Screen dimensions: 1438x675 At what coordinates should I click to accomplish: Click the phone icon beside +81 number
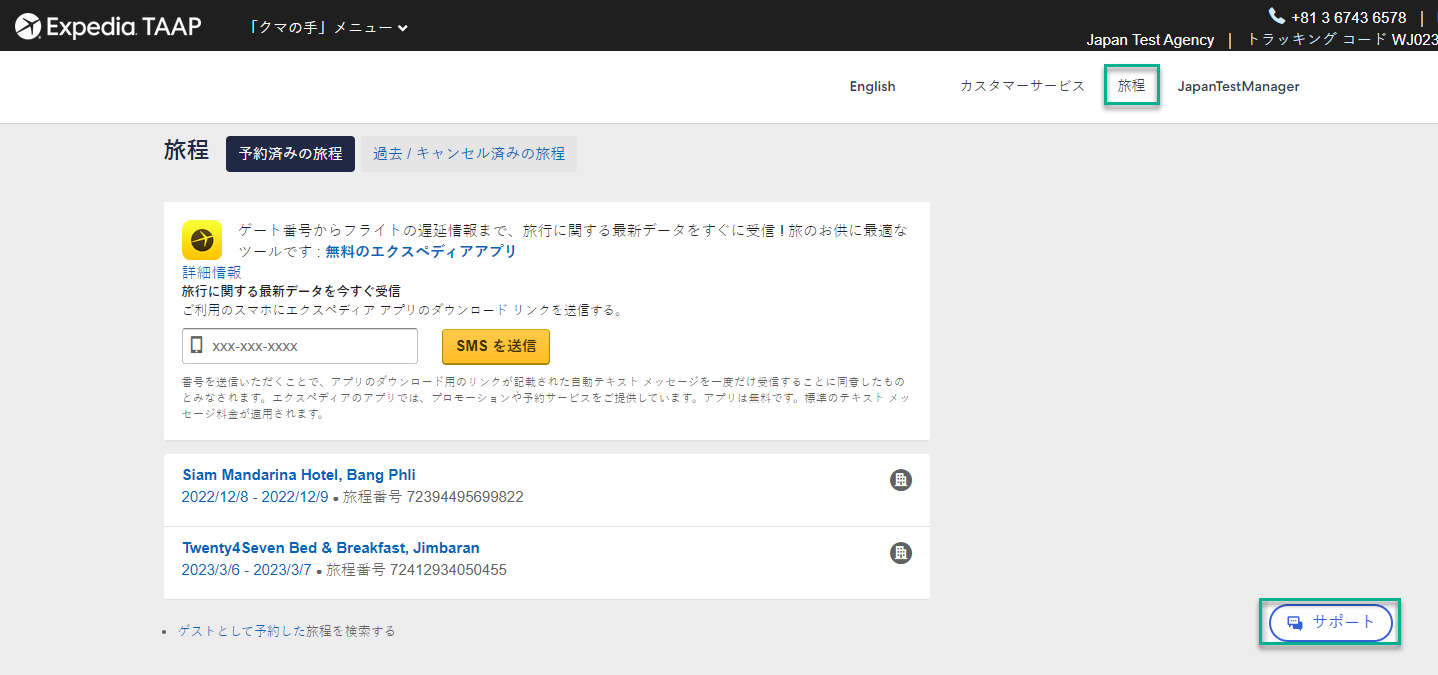pyautogui.click(x=1276, y=16)
